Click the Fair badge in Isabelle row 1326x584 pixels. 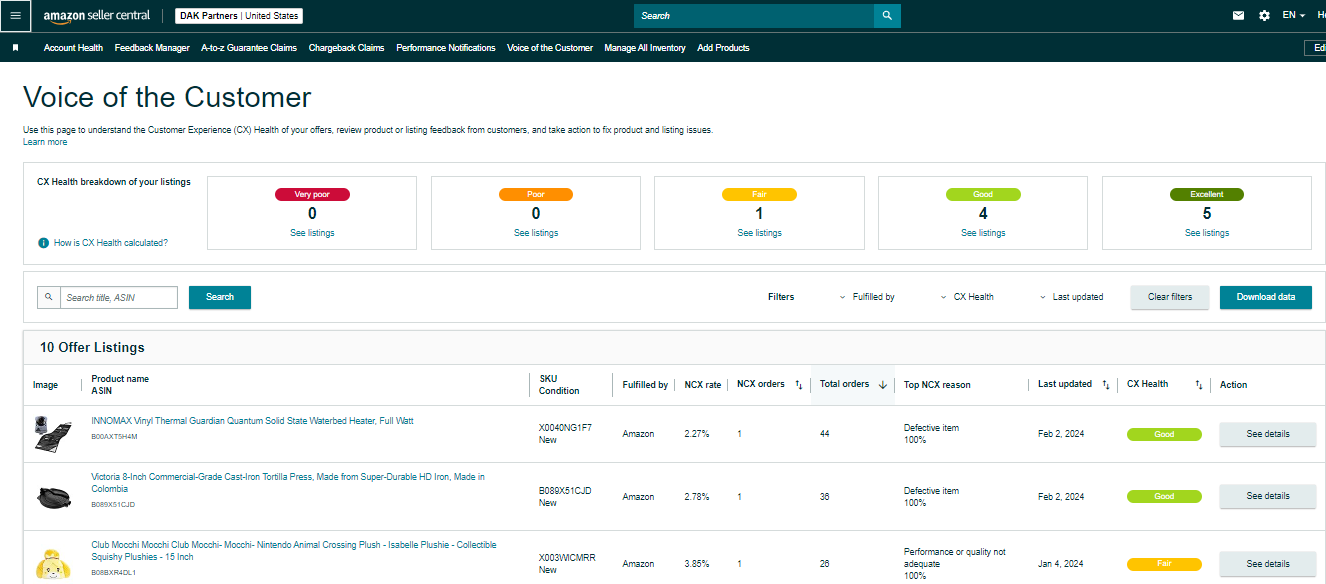1164,564
